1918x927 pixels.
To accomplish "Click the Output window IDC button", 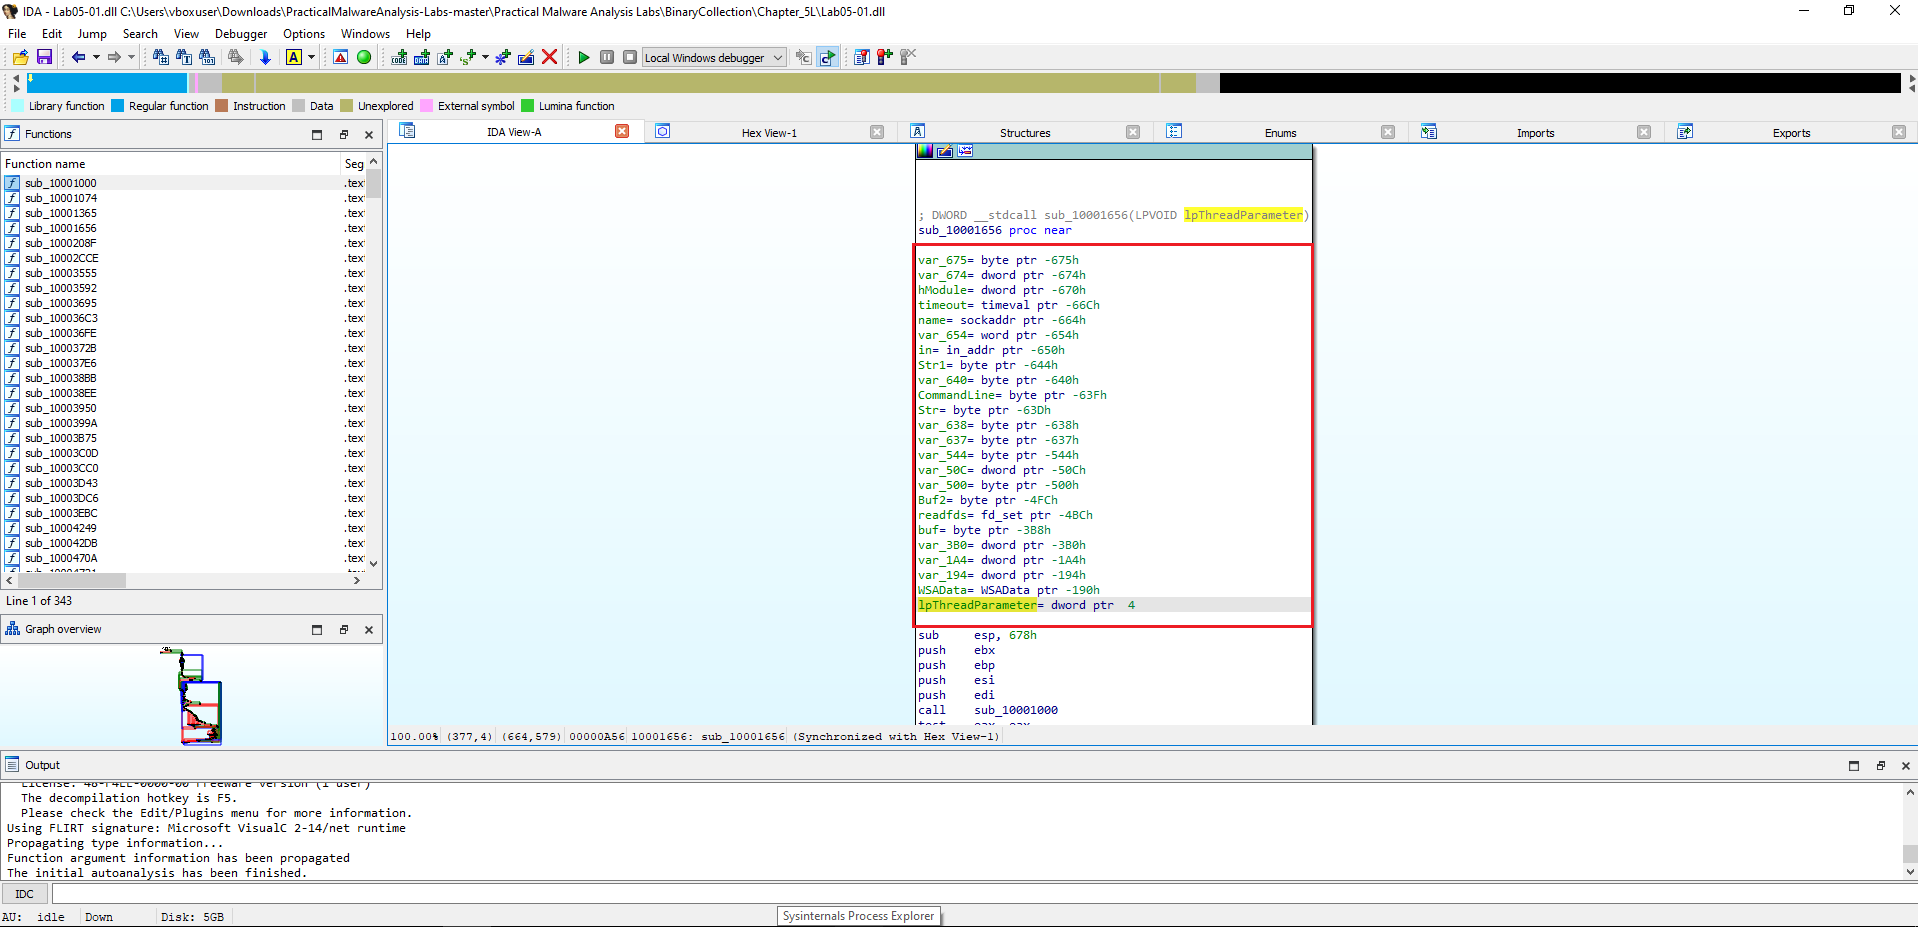I will (24, 893).
